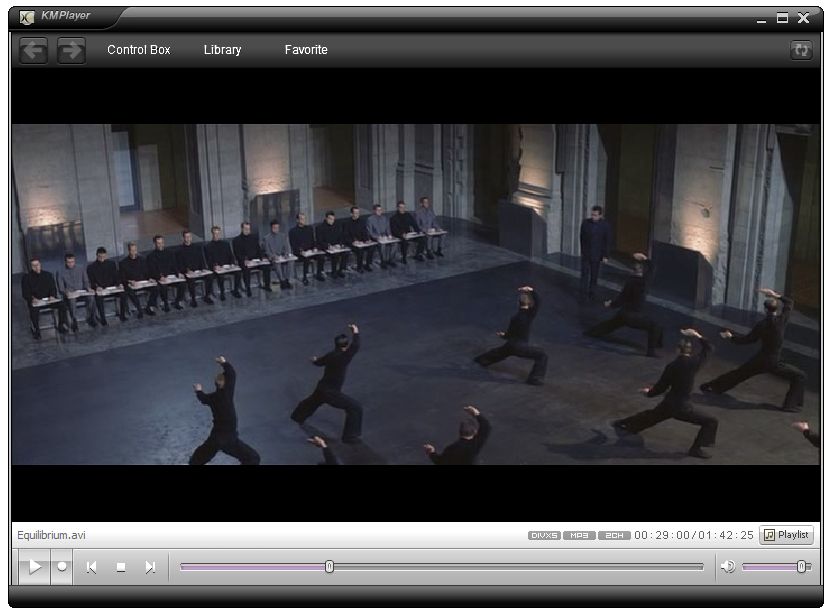Click the forward arrow navigation button
The height and width of the screenshot is (616, 830).
(71, 51)
